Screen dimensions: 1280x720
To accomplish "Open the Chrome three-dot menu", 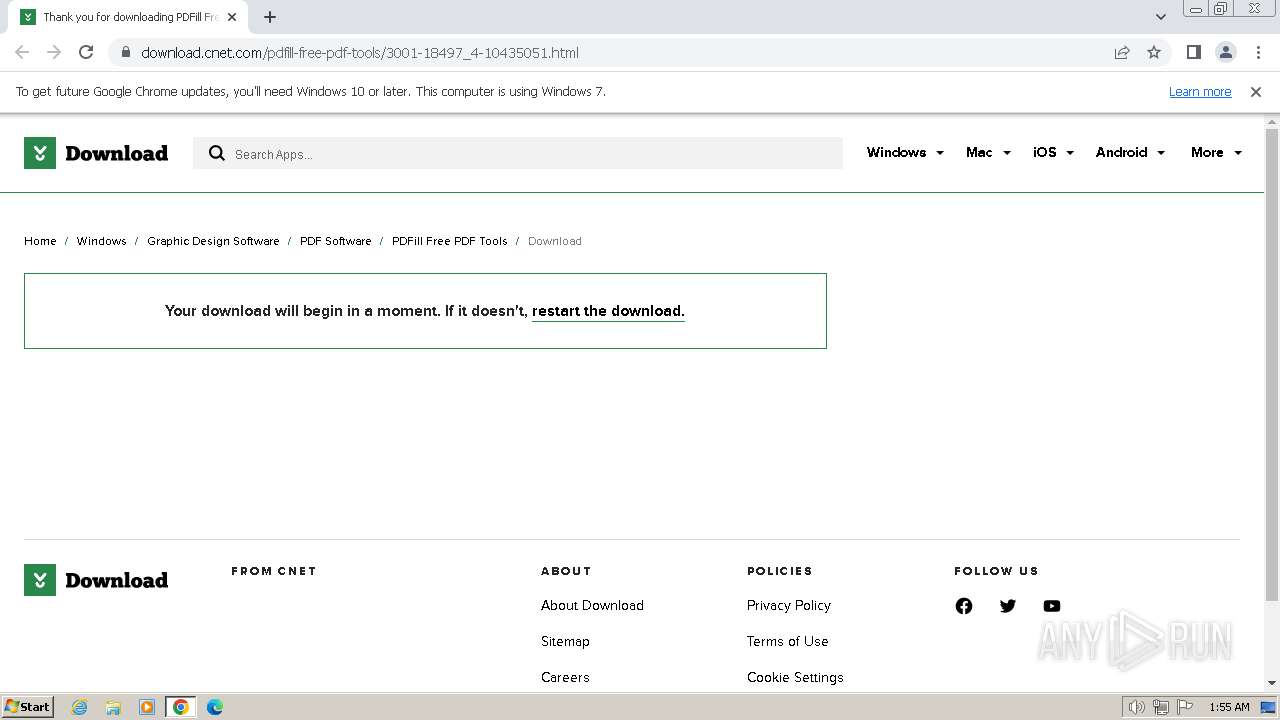I will pos(1258,52).
